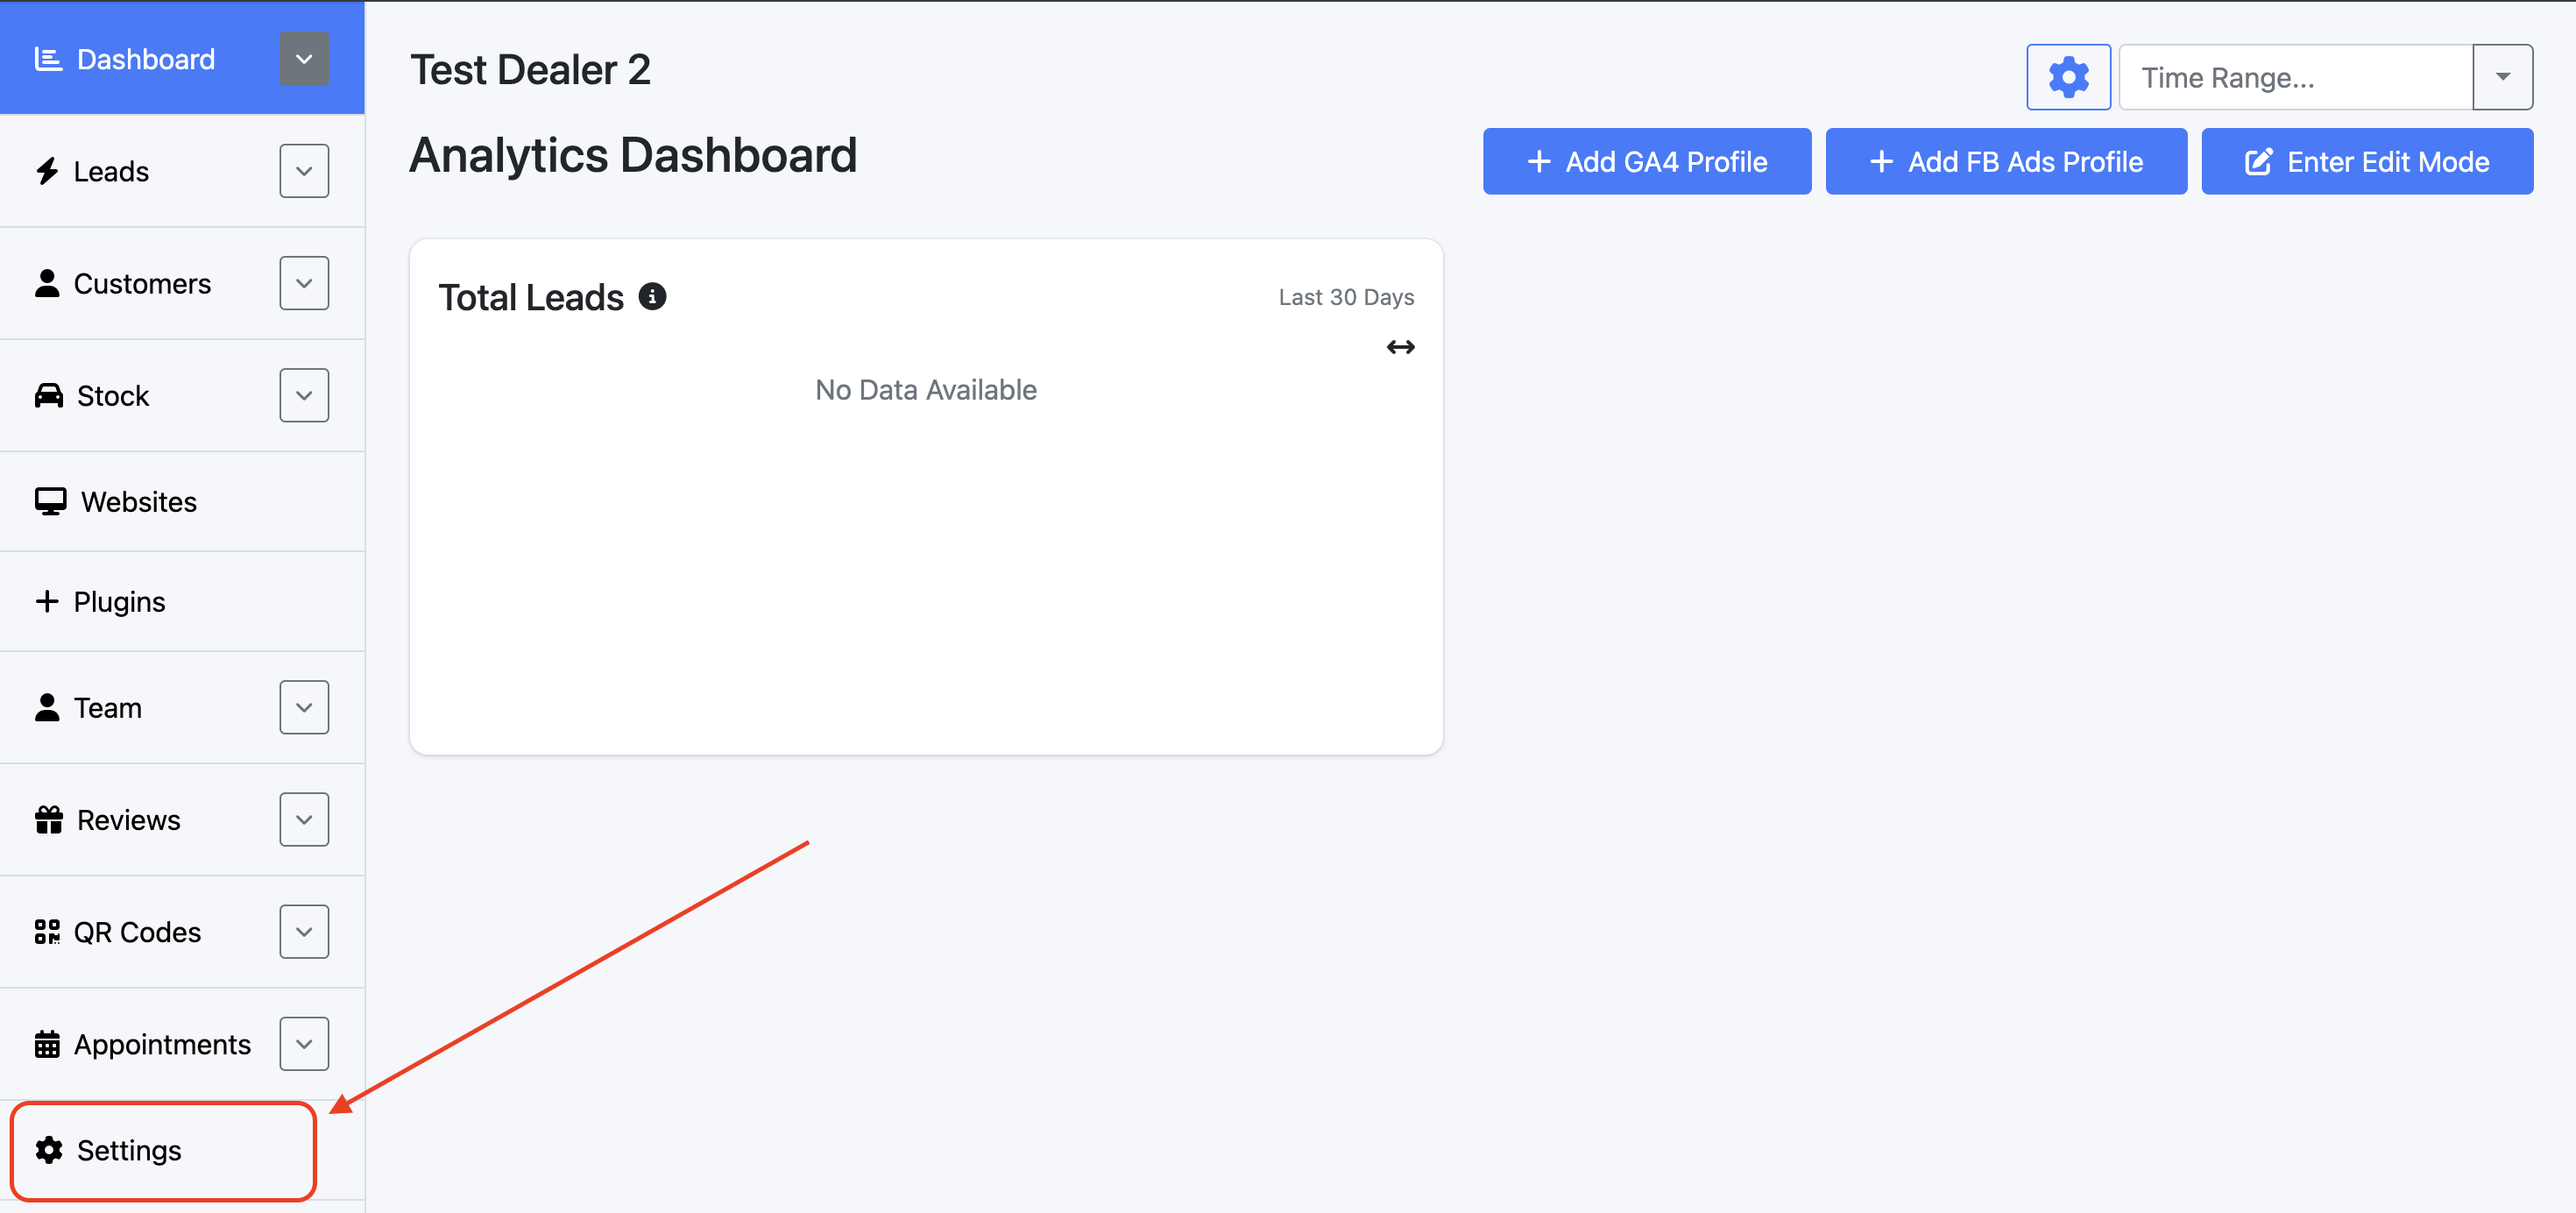2576x1213 pixels.
Task: Expand the Leads submenu chevron
Action: (x=304, y=171)
